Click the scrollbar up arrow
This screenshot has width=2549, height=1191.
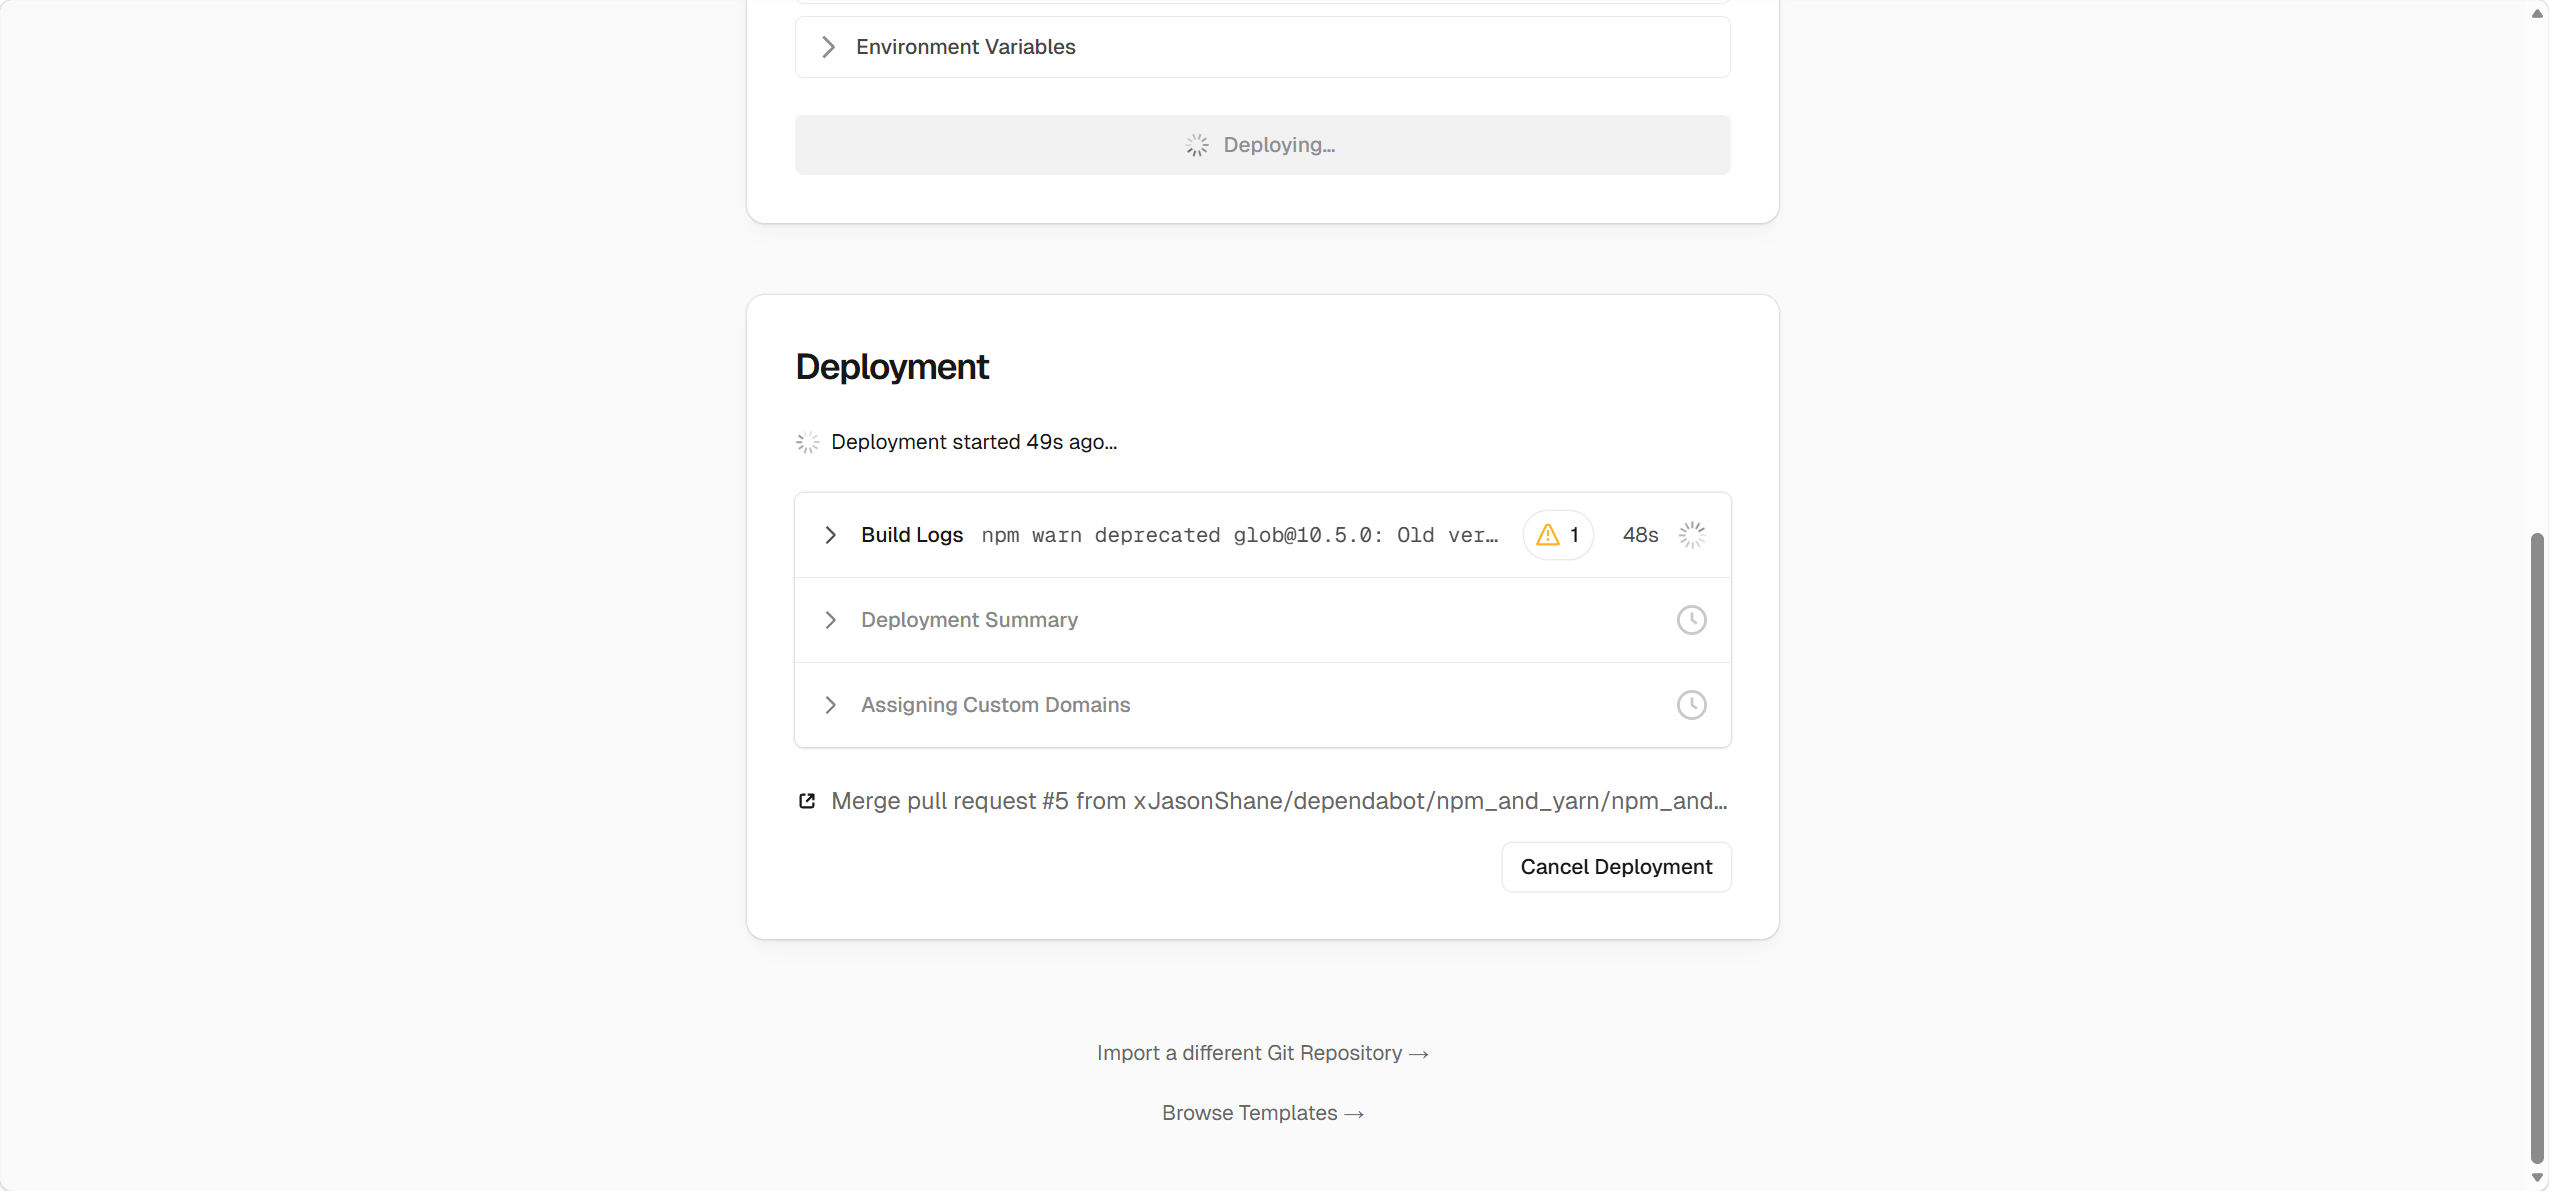tap(2537, 13)
